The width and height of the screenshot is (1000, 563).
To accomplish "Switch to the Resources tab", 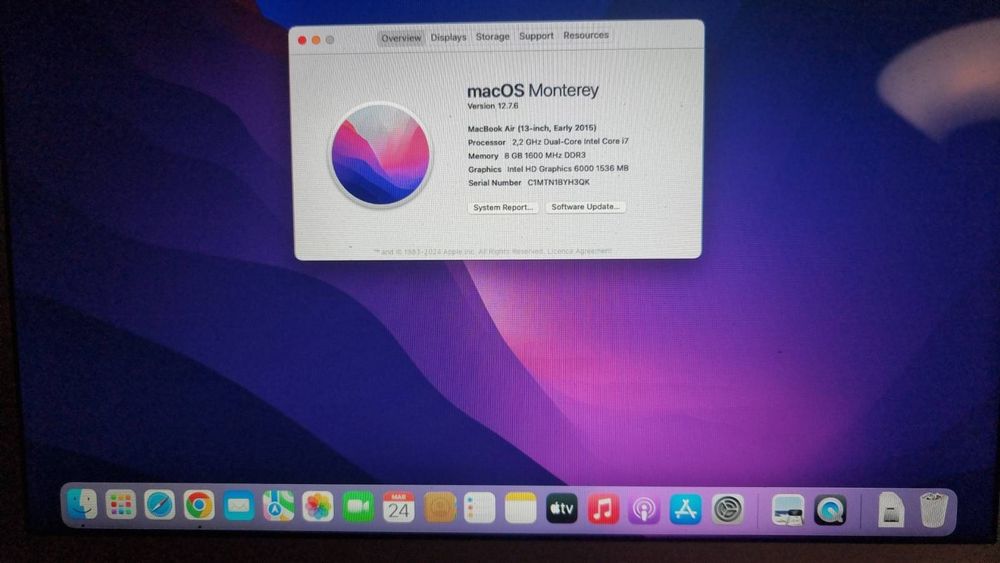I will pyautogui.click(x=586, y=36).
